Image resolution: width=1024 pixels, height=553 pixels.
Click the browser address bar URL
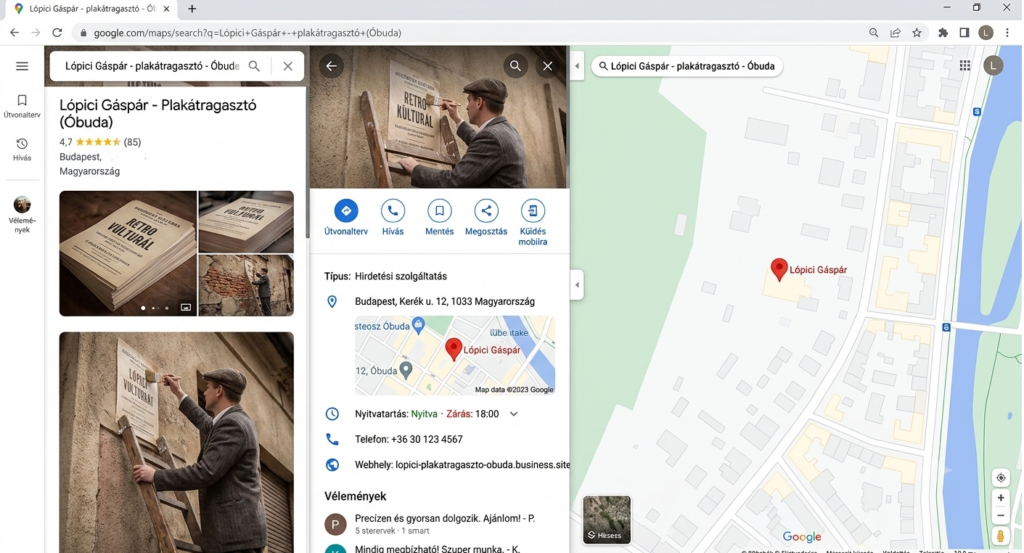coord(248,33)
